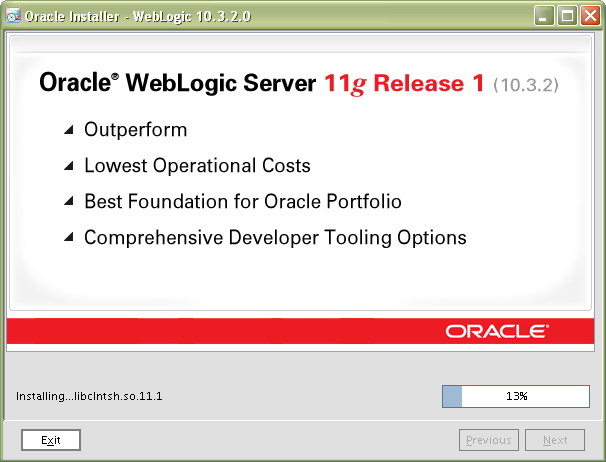Click the Lowest Operational Costs text
Viewport: 606px width, 462px height.
tap(197, 166)
